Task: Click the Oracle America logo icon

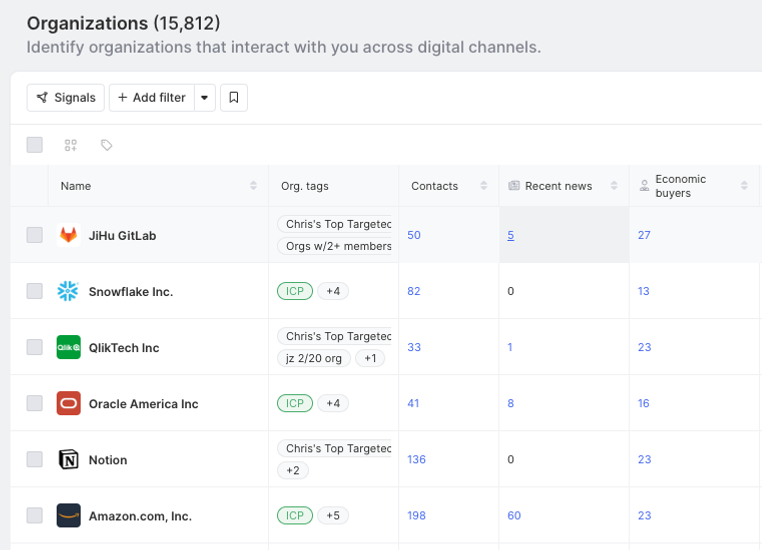Action: tap(68, 403)
